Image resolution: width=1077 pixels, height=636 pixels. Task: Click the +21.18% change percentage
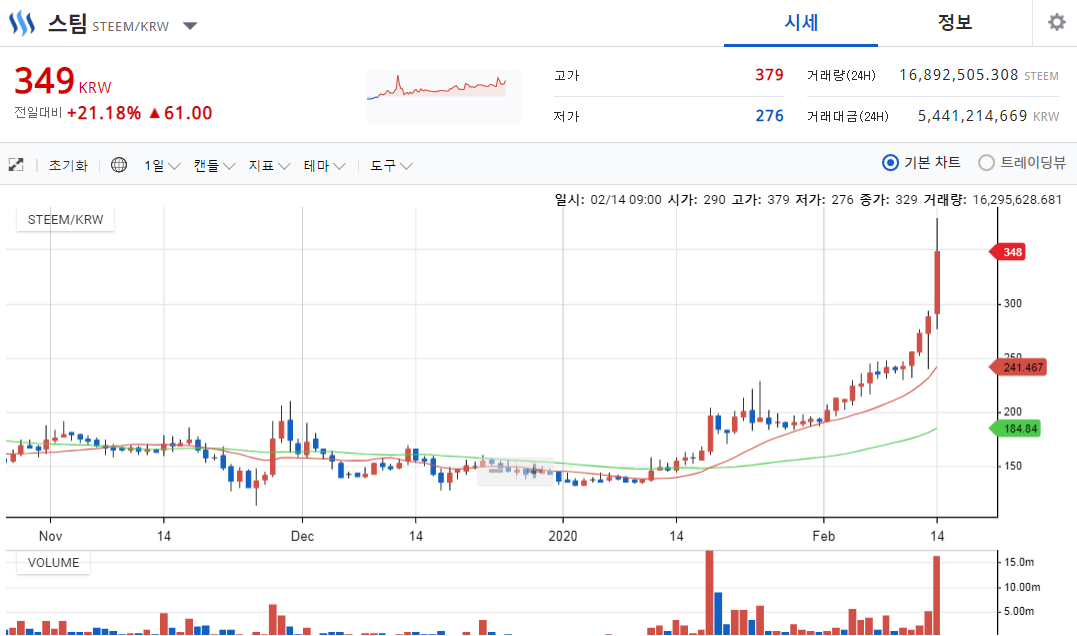pyautogui.click(x=104, y=113)
